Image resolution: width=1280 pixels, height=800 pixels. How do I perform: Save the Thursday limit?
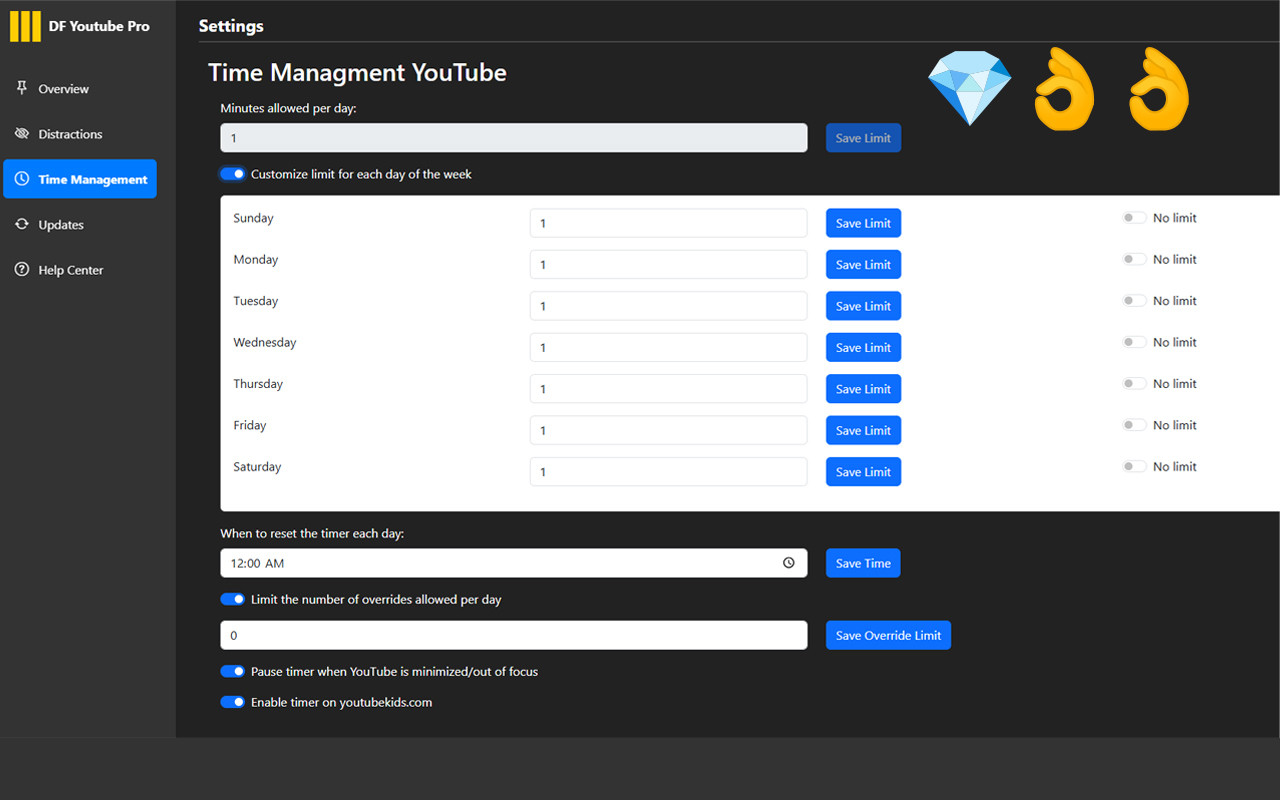click(x=863, y=389)
